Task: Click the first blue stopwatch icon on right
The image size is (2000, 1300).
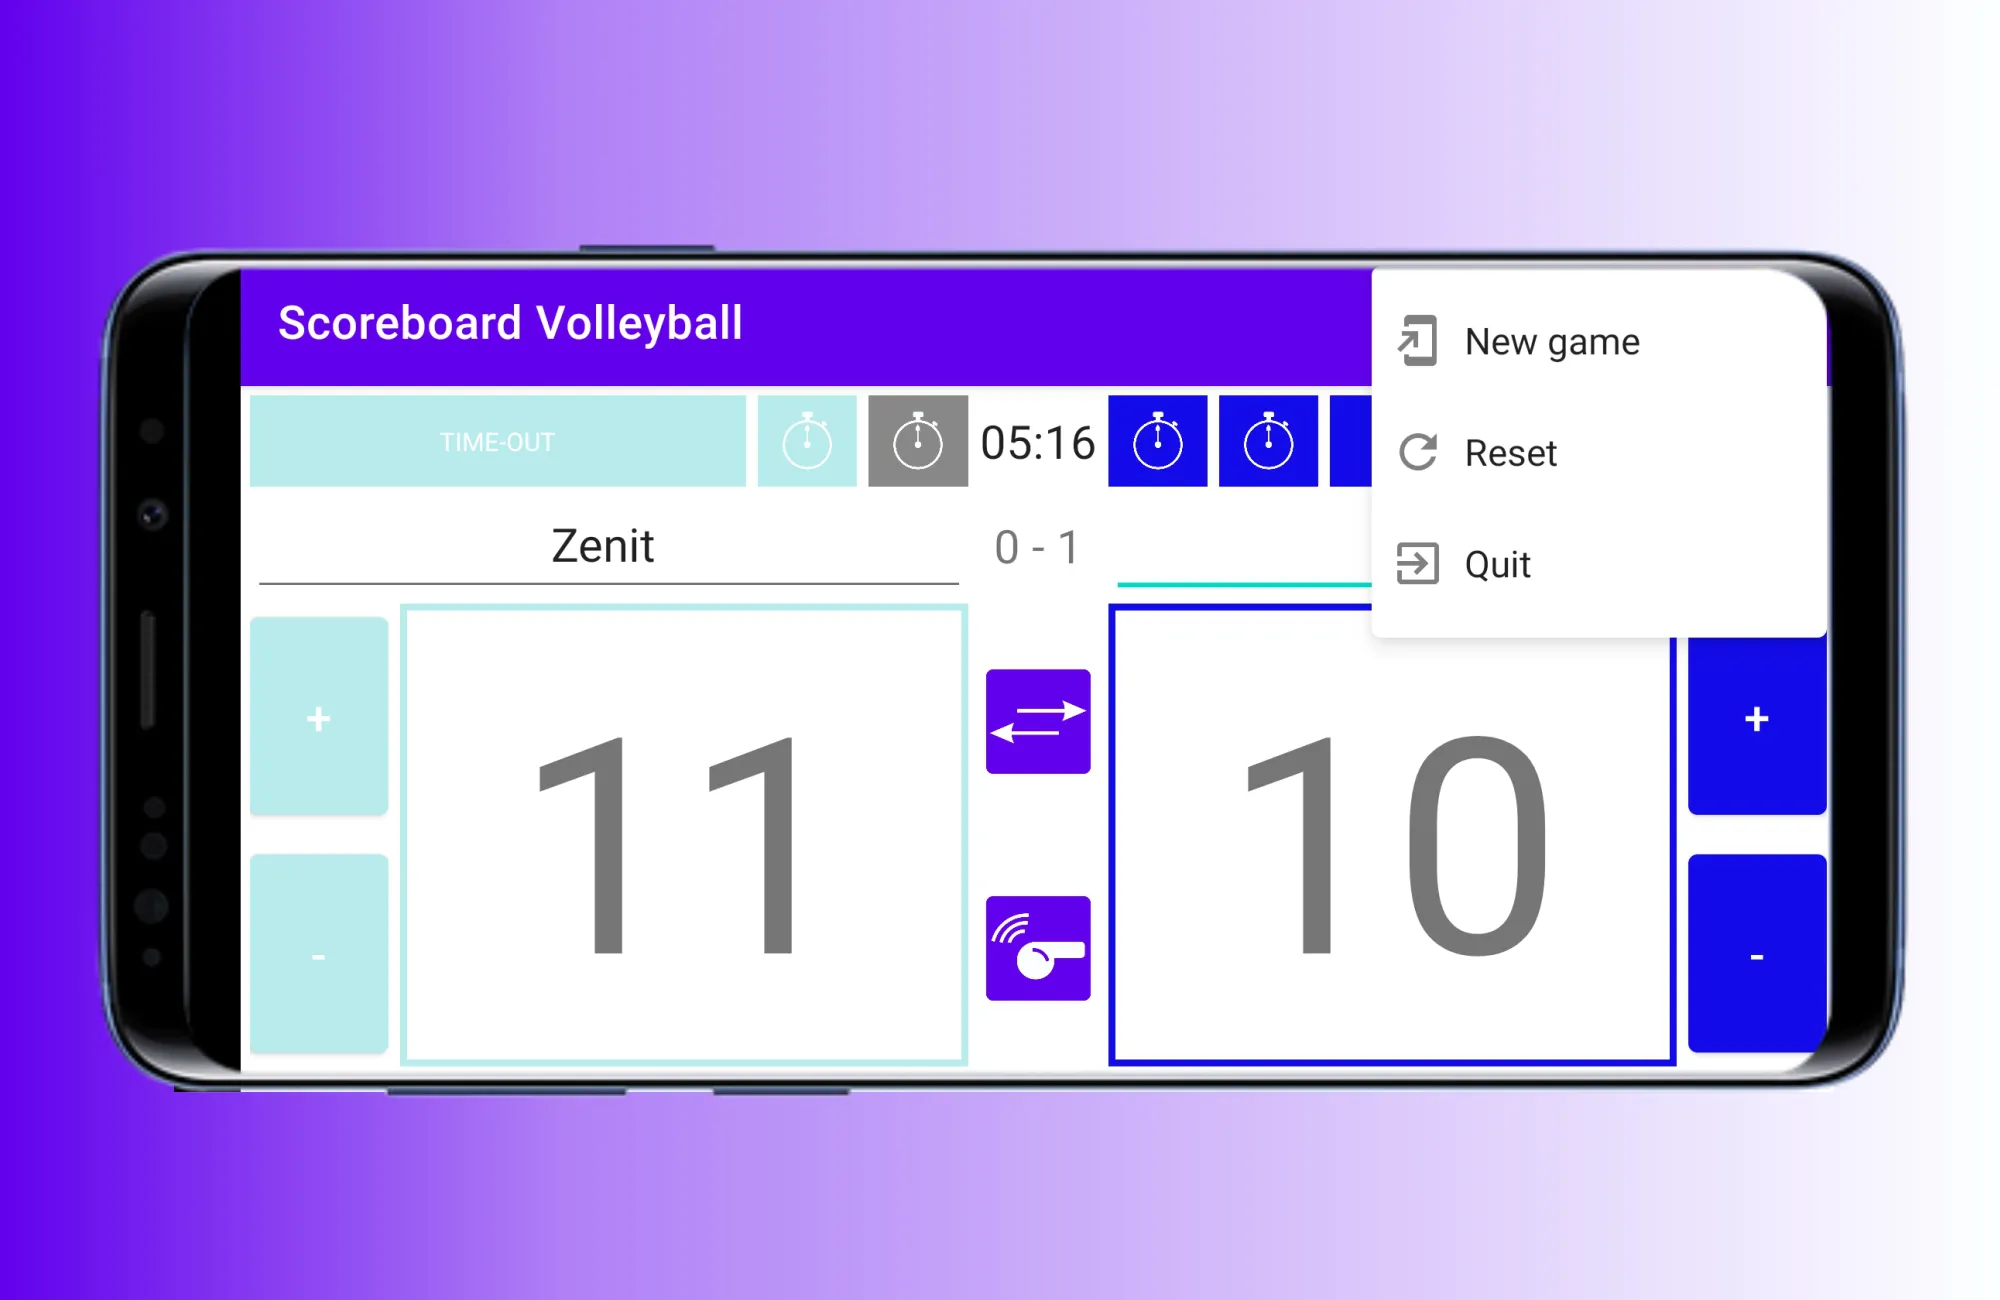Action: pos(1160,443)
